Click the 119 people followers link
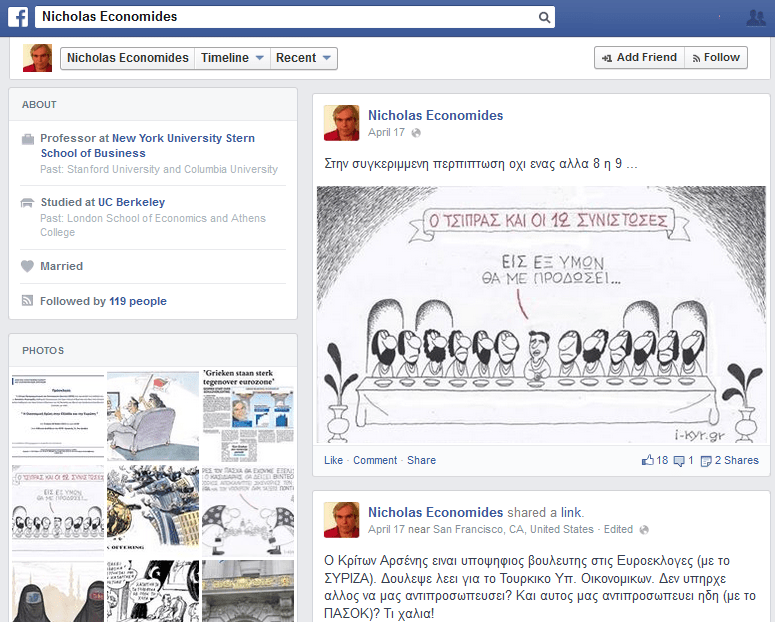Screen dimensions: 775x622 tap(138, 301)
